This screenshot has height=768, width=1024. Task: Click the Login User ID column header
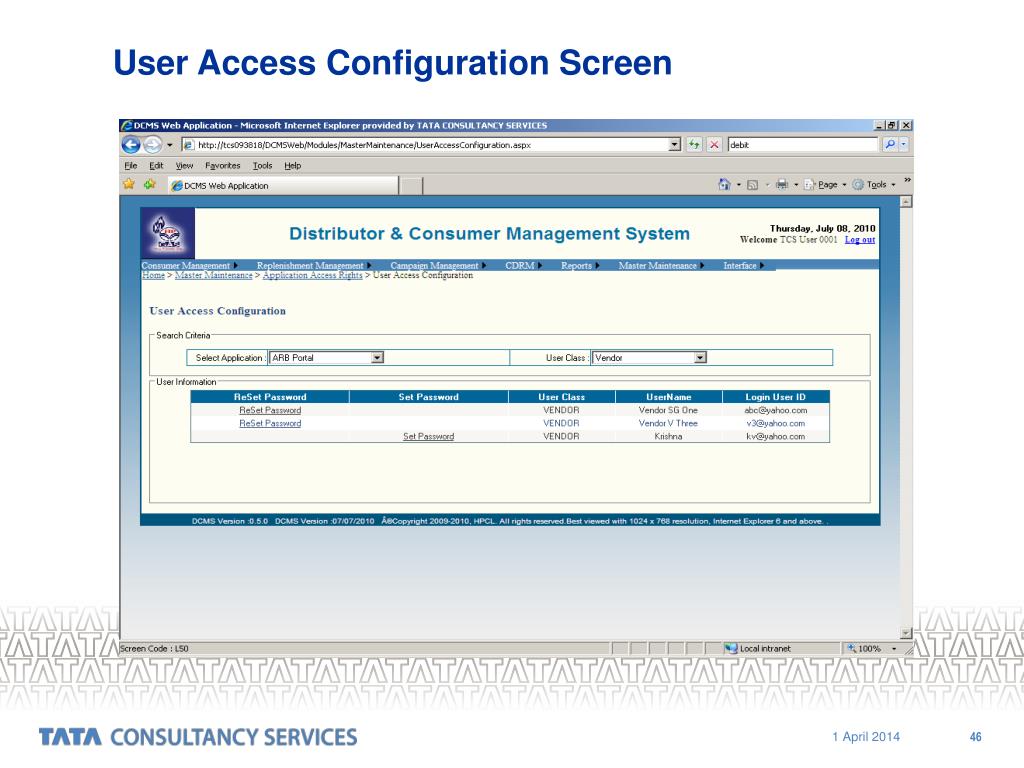pyautogui.click(x=776, y=397)
